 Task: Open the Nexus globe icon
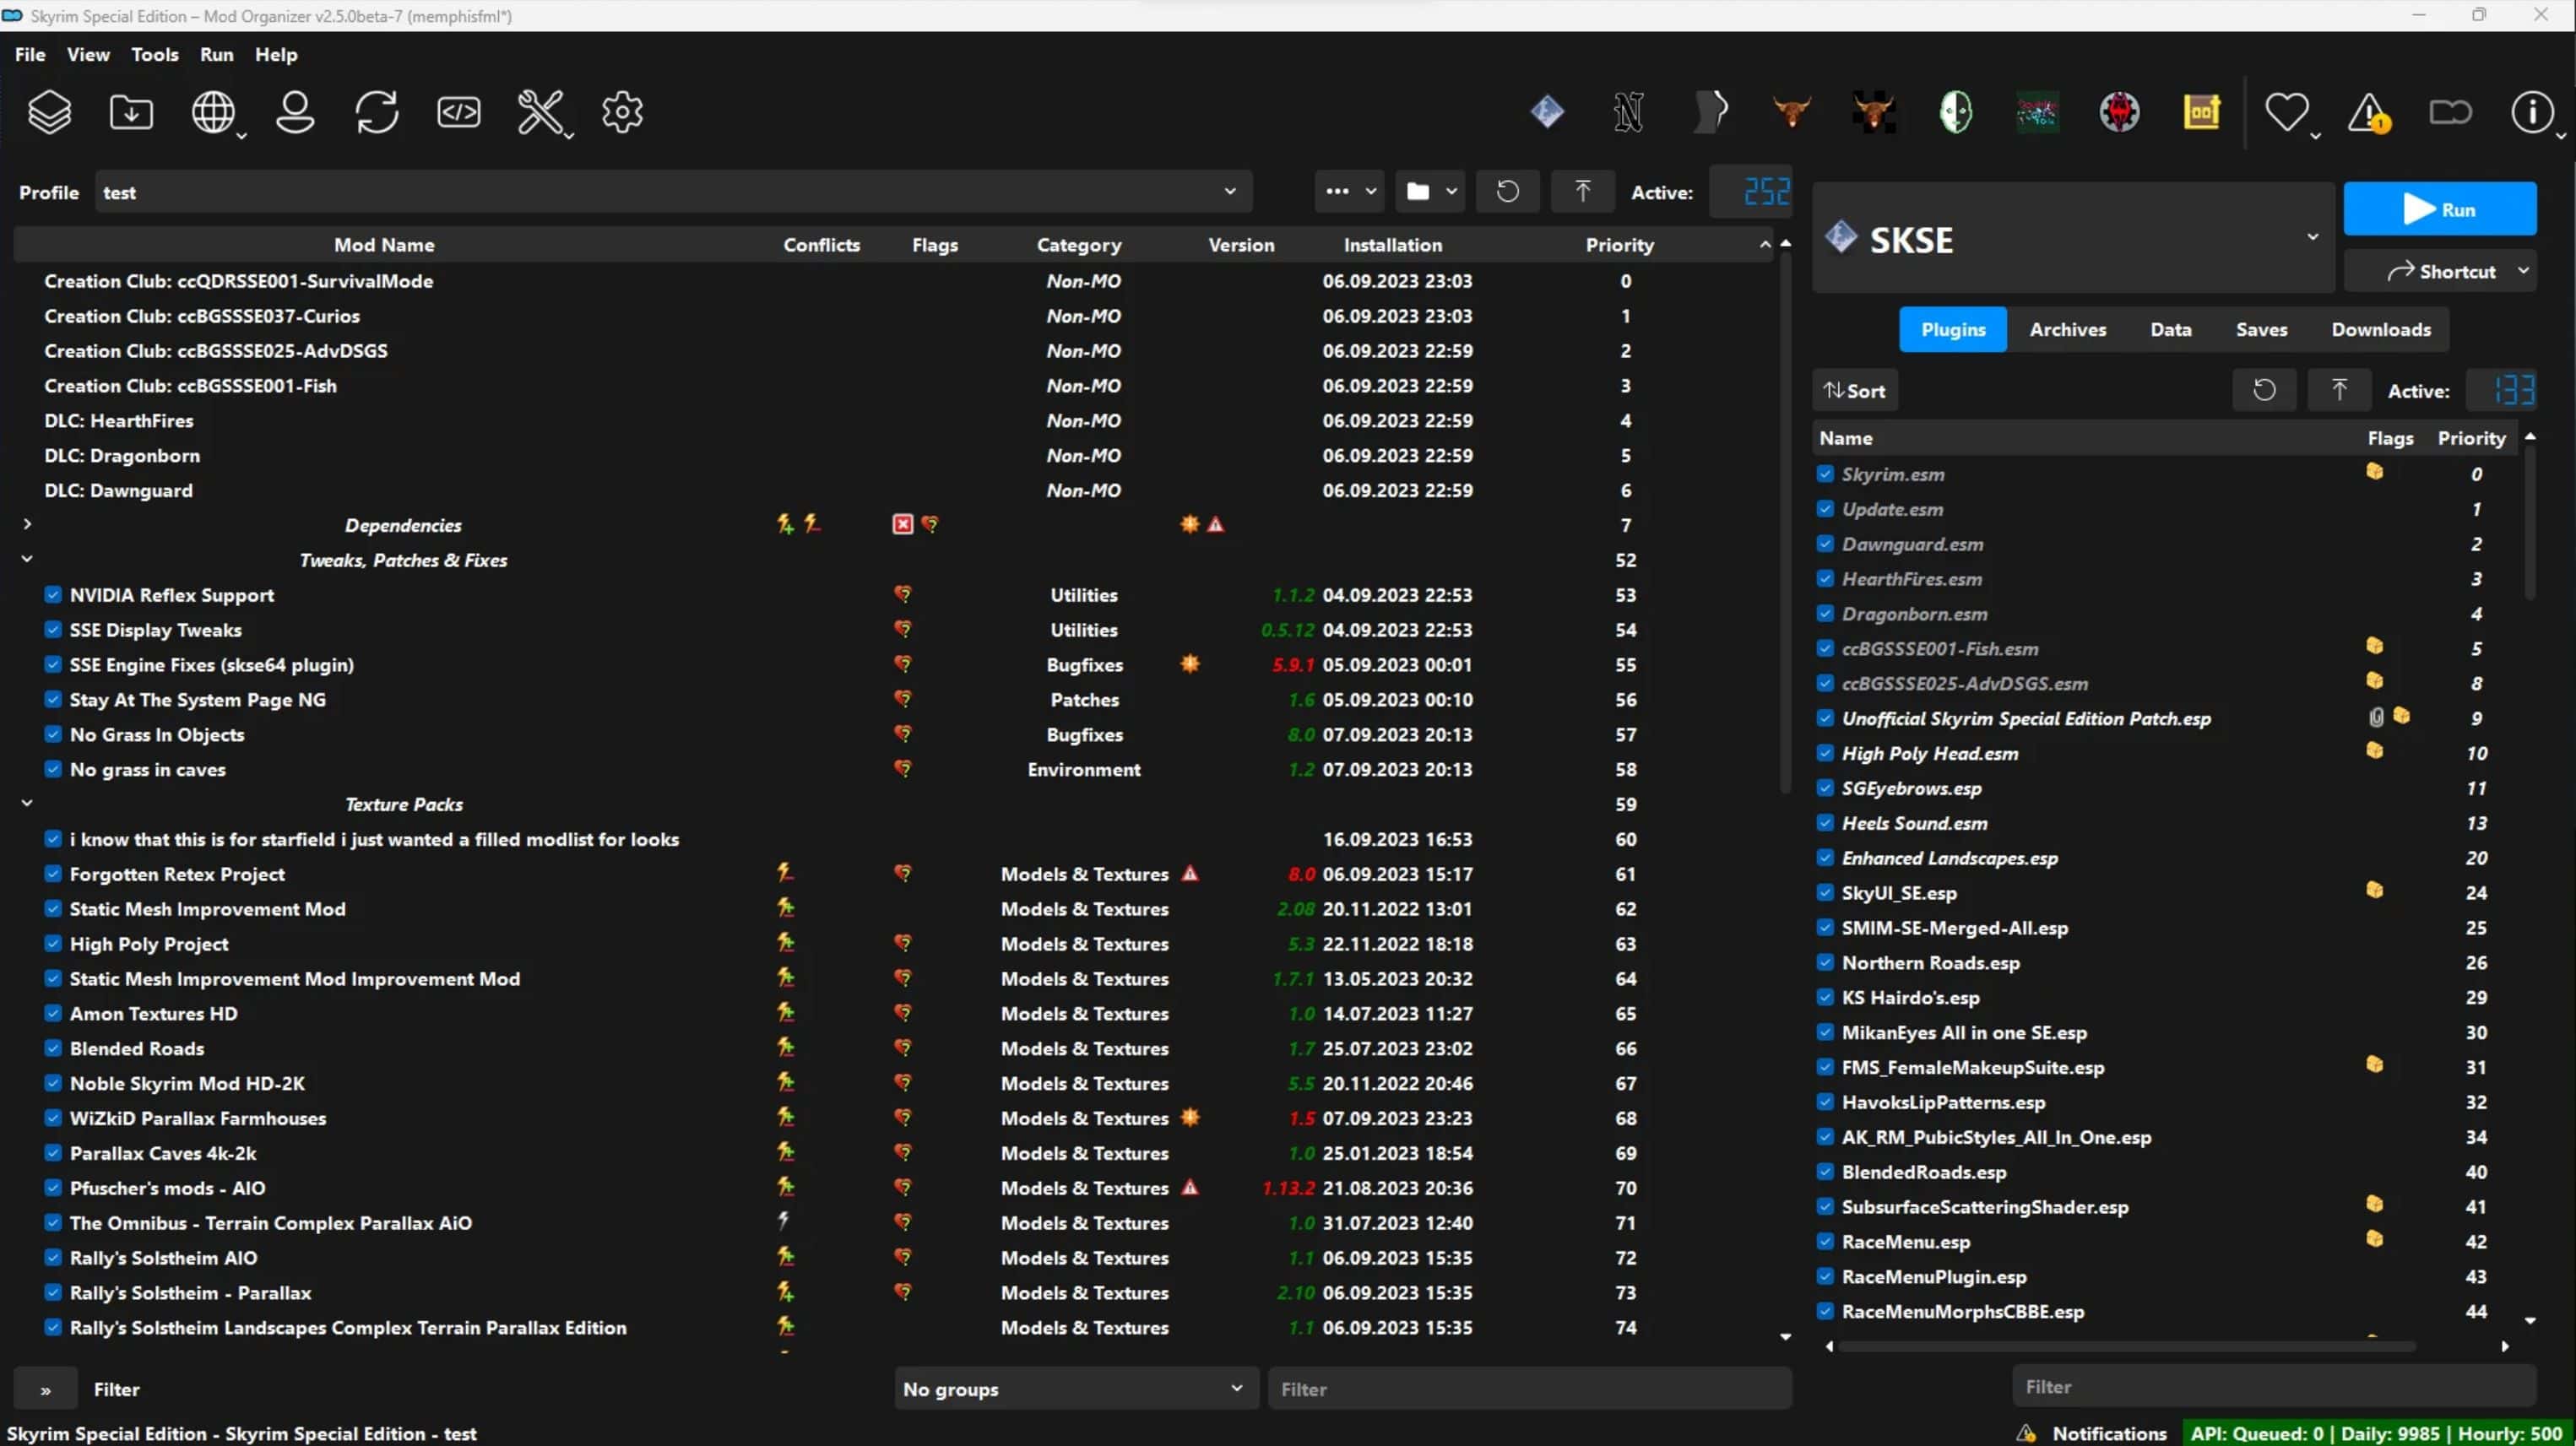213,112
